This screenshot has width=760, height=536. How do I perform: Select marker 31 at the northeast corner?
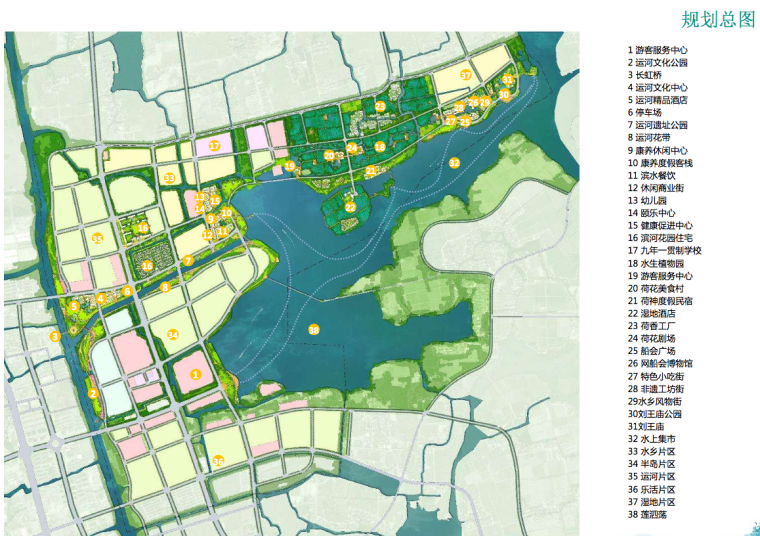coord(508,79)
